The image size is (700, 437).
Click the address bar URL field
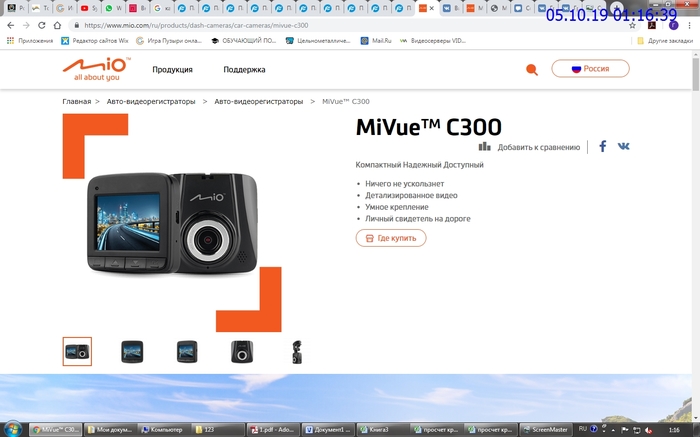click(x=348, y=25)
